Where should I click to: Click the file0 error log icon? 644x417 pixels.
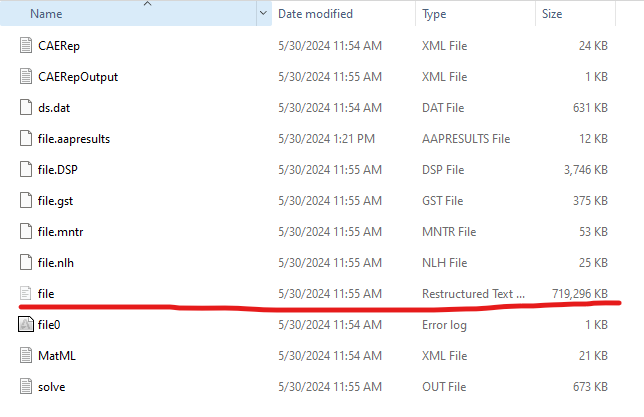(27, 324)
